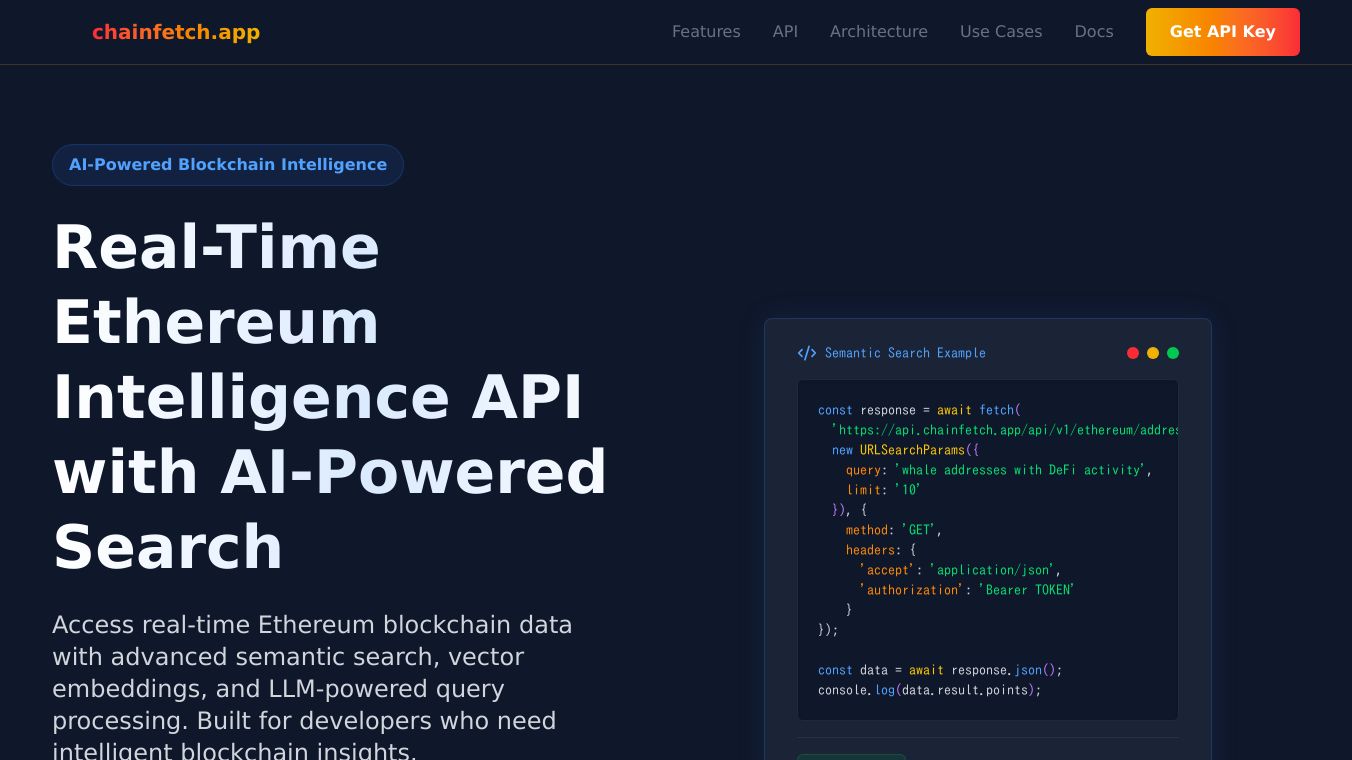Viewport: 1352px width, 760px height.
Task: Click the 'const response = await fetch(' line
Action: 919,410
